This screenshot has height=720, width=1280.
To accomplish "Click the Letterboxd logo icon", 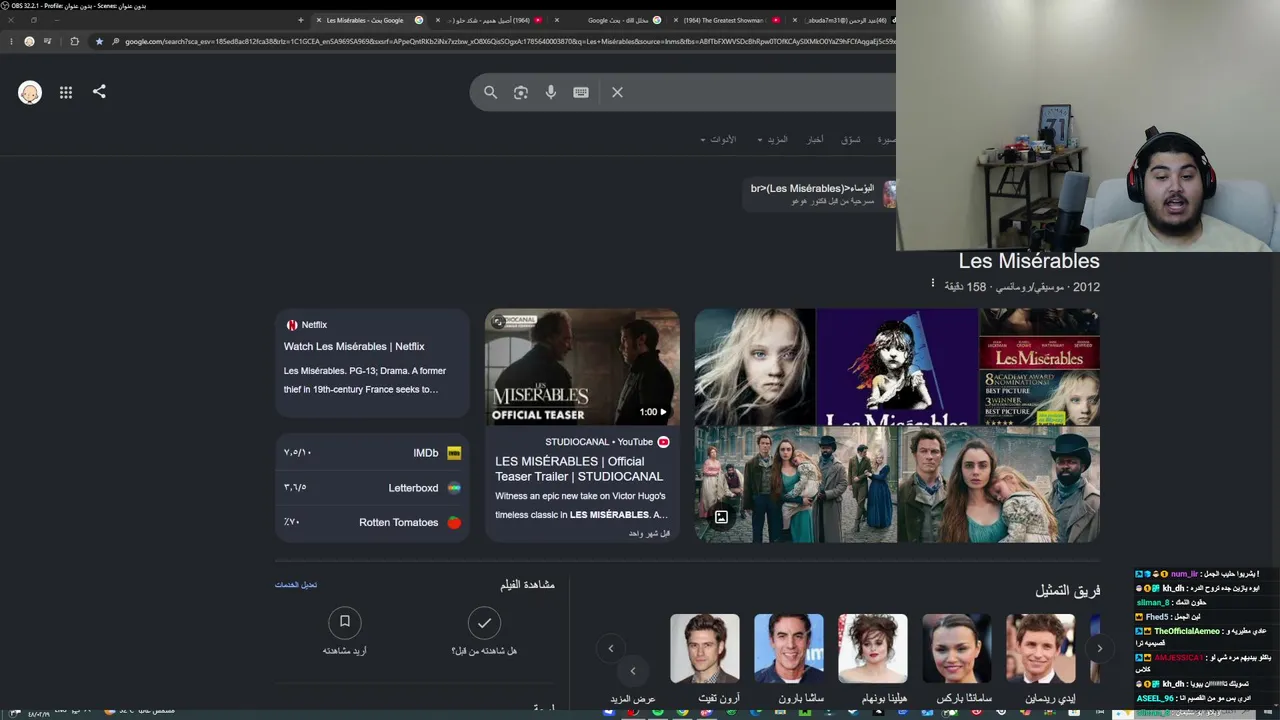I will [454, 488].
